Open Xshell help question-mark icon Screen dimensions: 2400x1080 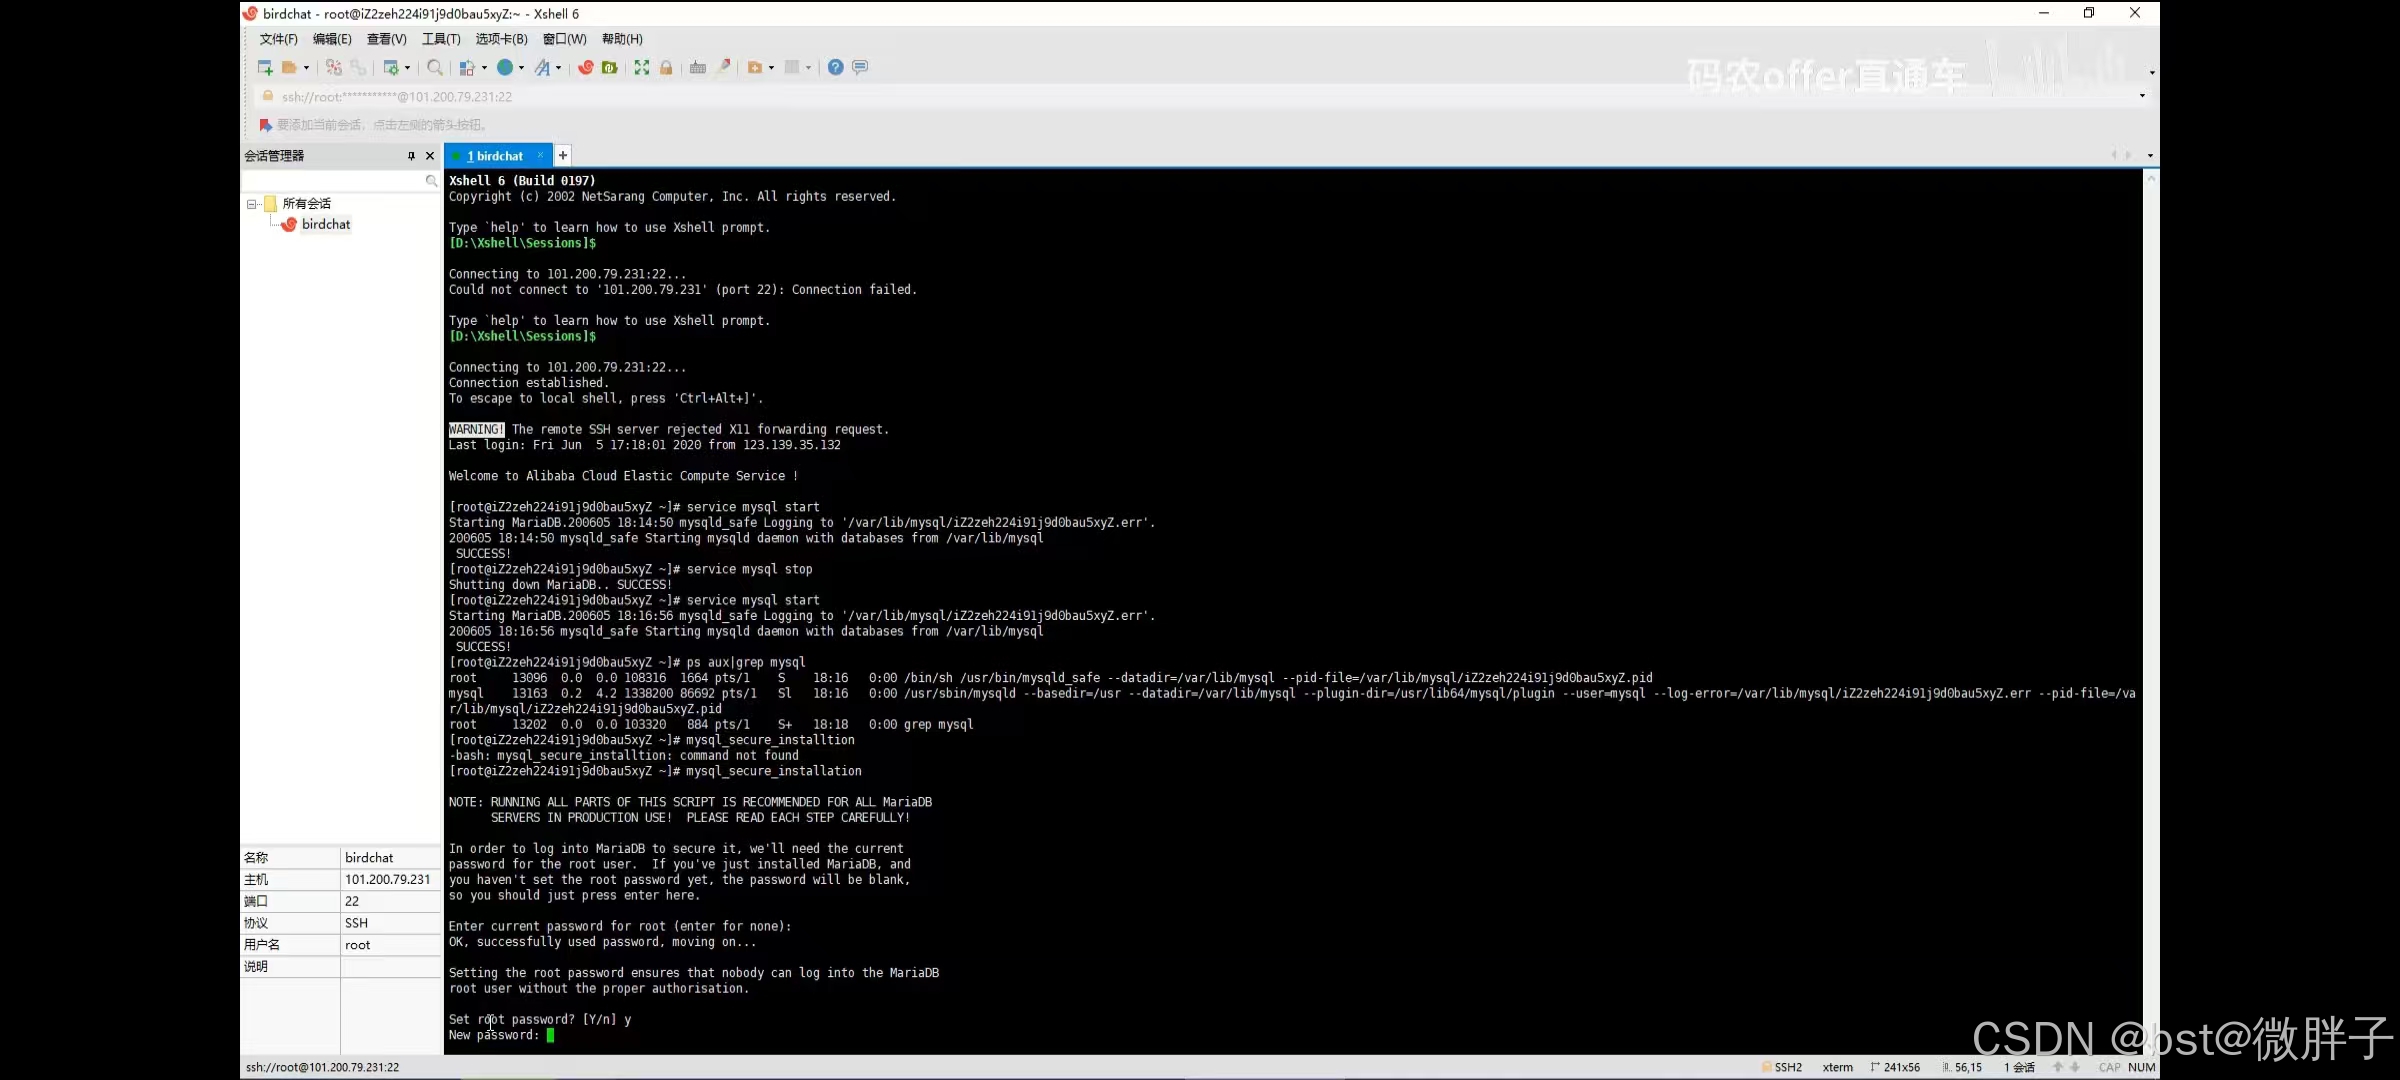click(x=835, y=67)
